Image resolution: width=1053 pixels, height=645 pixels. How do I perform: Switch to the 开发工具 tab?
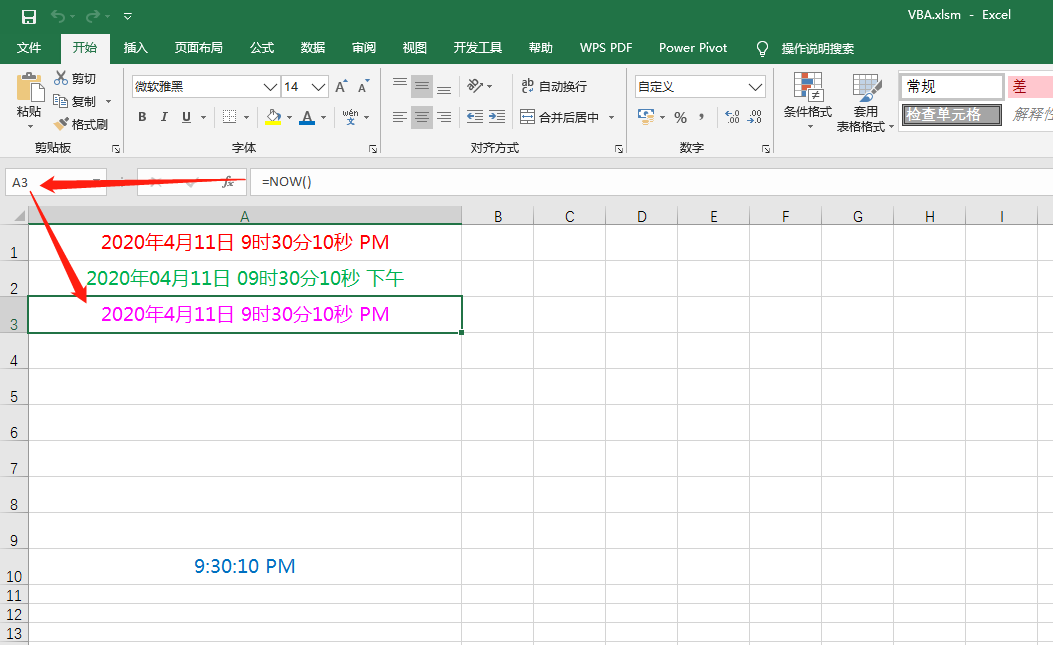pyautogui.click(x=477, y=48)
